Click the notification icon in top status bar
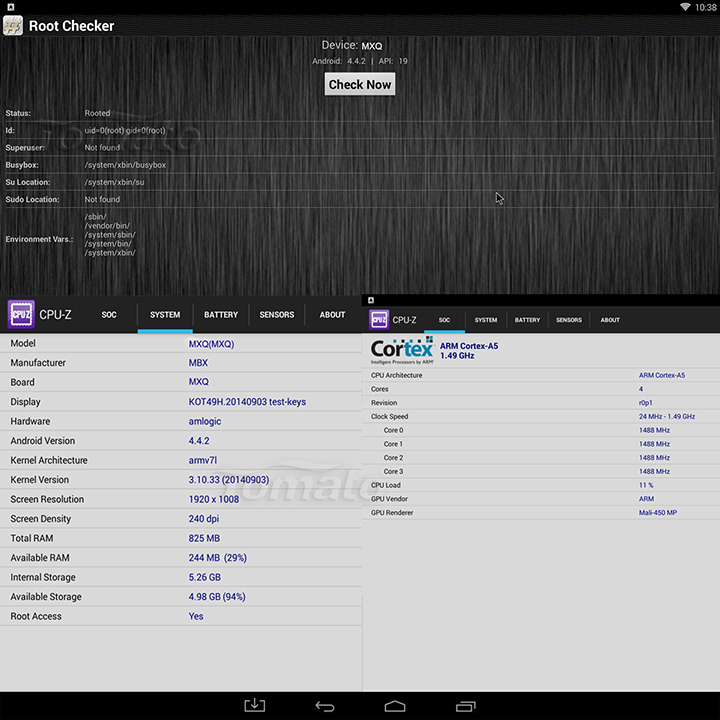 [x=11, y=7]
